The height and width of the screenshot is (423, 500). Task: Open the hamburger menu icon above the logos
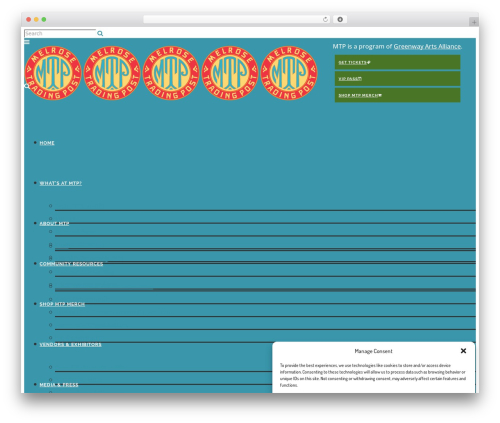tap(27, 42)
